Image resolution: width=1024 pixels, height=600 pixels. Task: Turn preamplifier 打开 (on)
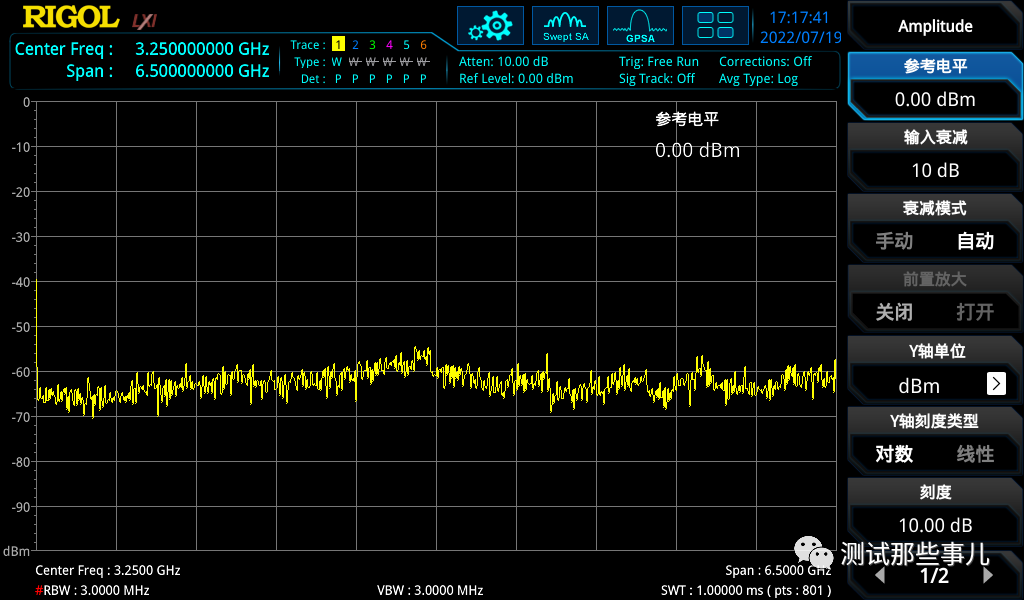pos(975,312)
